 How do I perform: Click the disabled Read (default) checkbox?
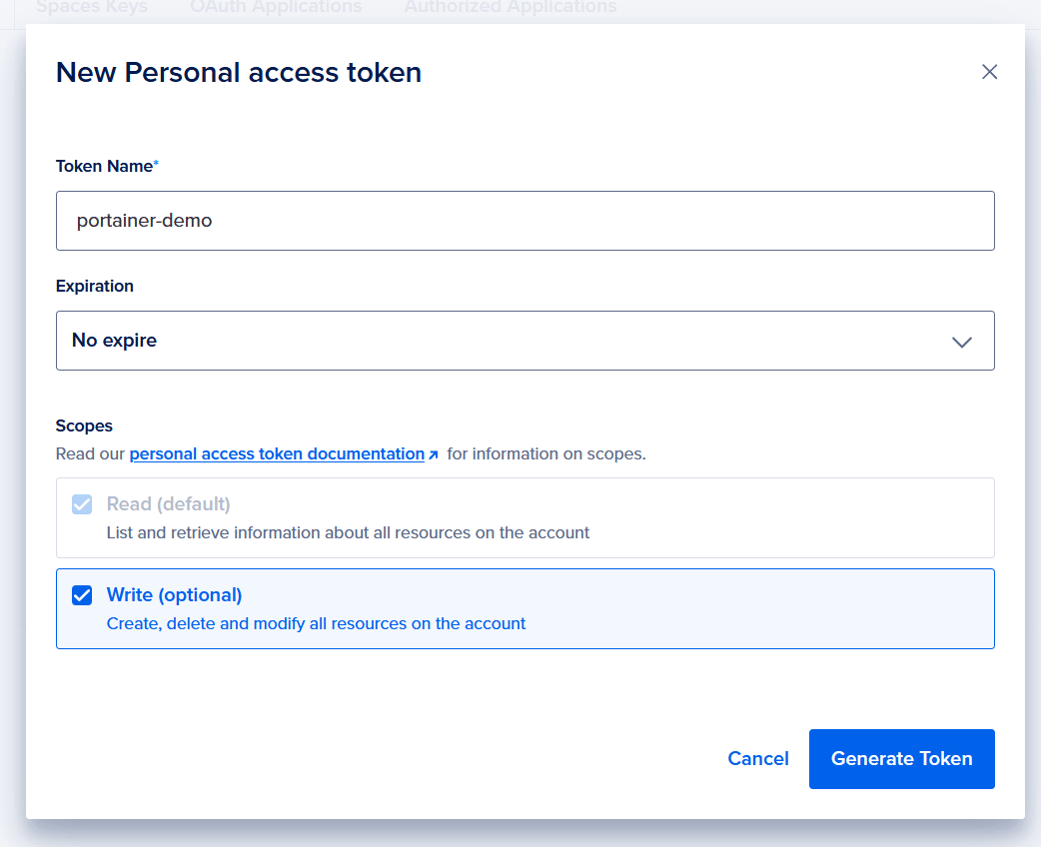click(82, 504)
